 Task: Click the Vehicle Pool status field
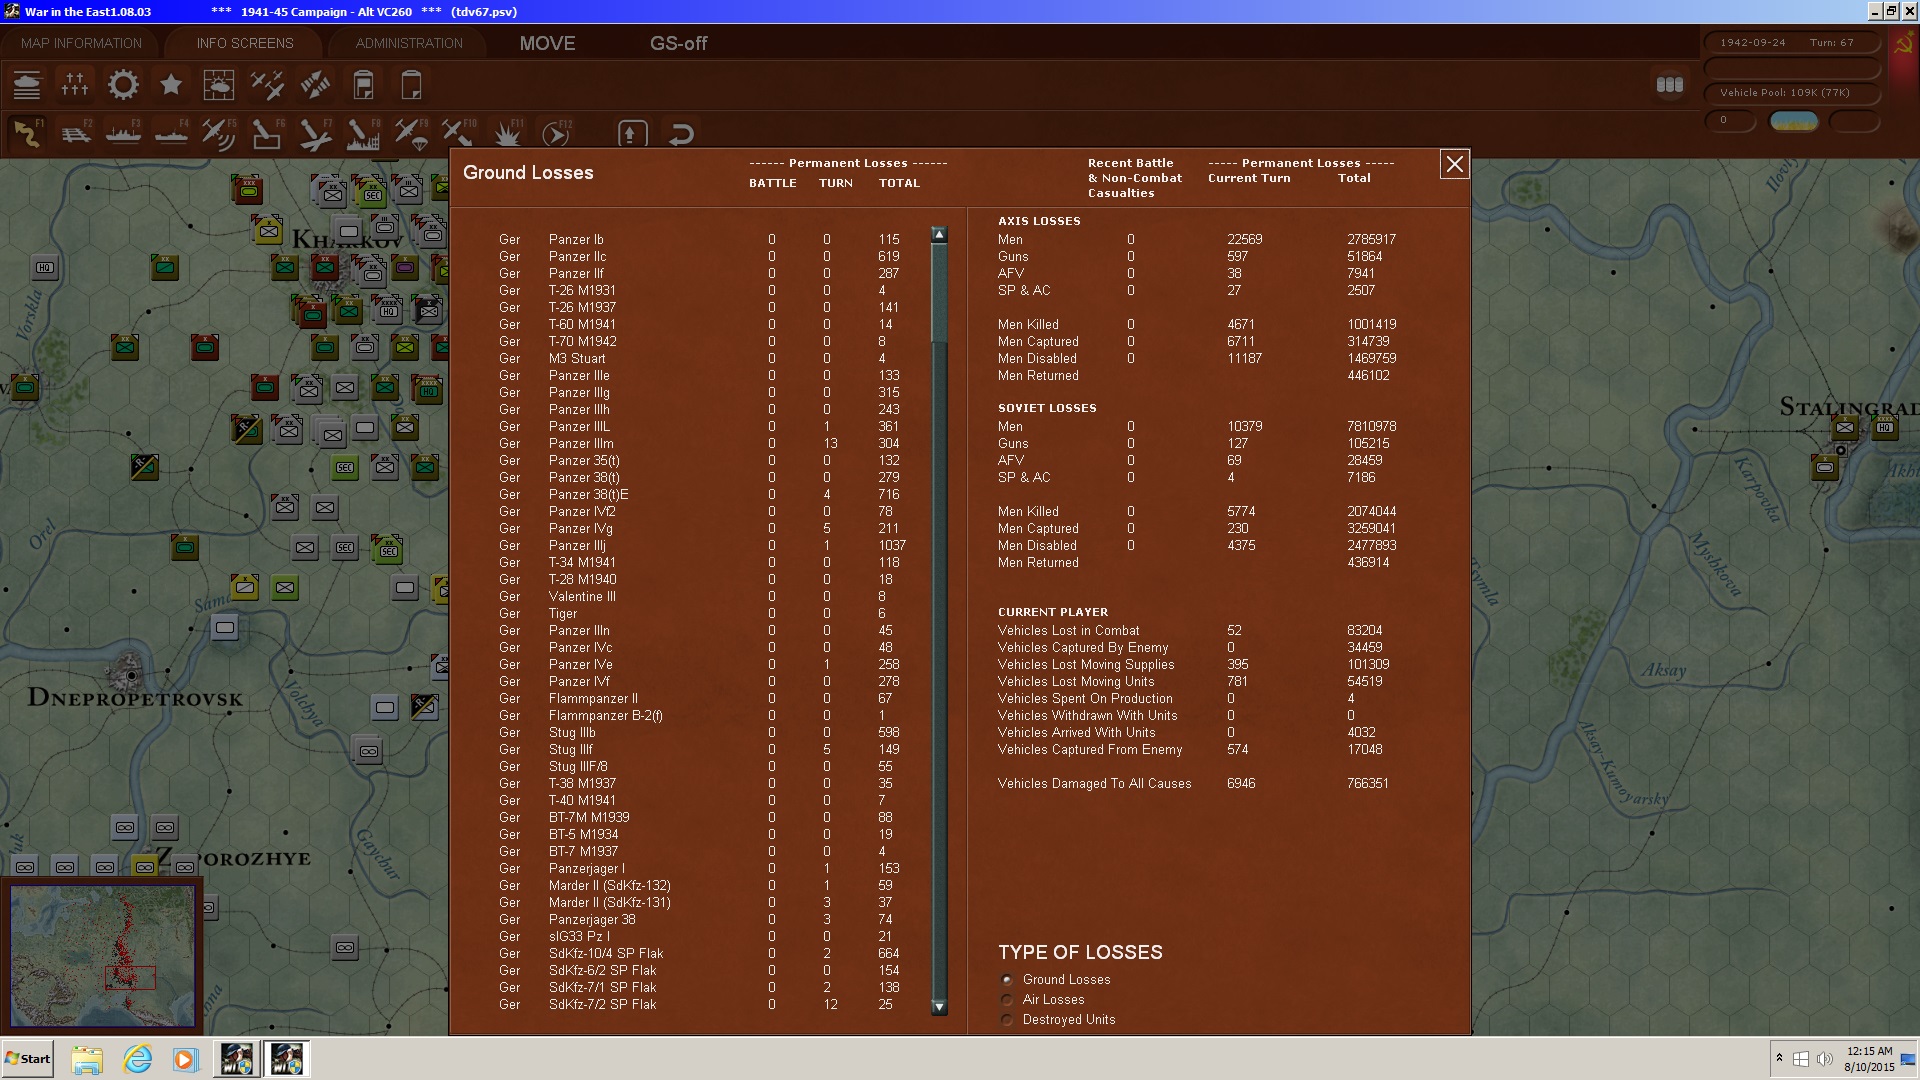(1791, 93)
